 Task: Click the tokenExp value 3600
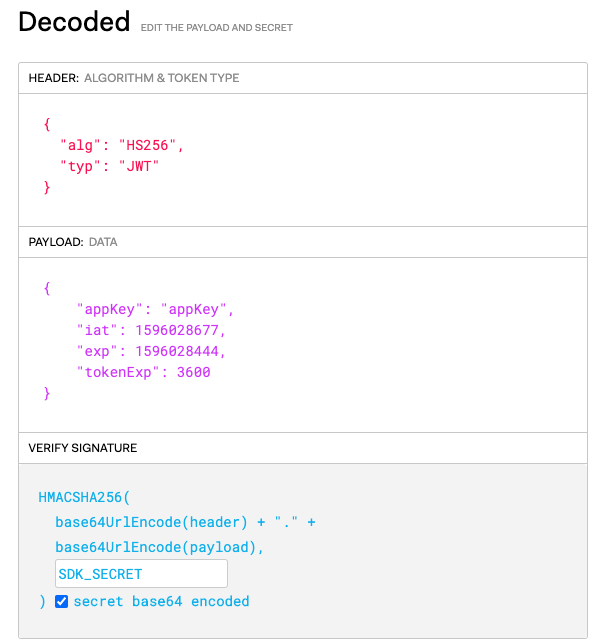[193, 372]
